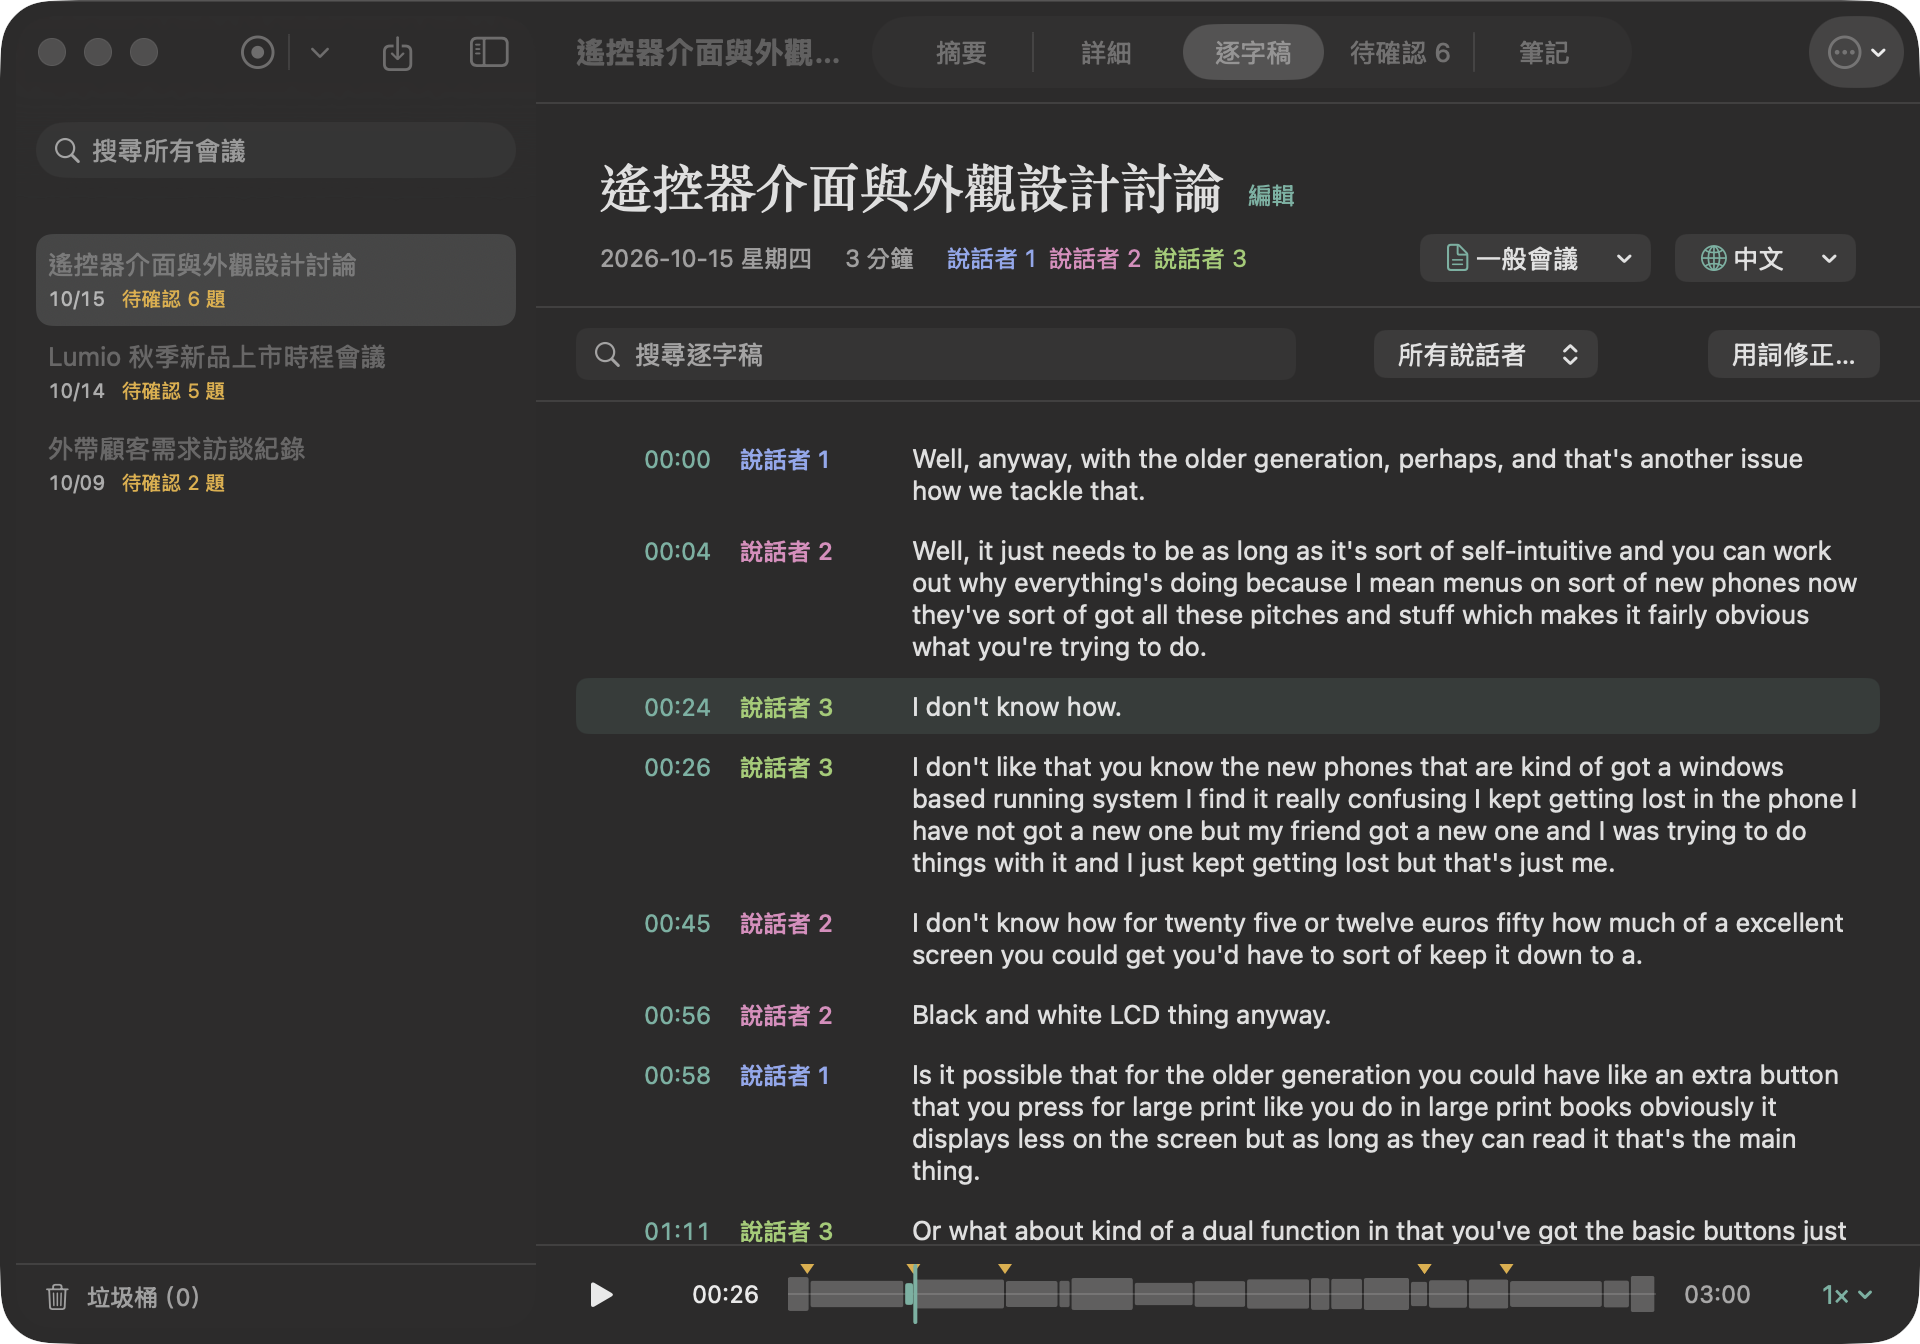
Task: Click the play button in the player
Action: [601, 1295]
